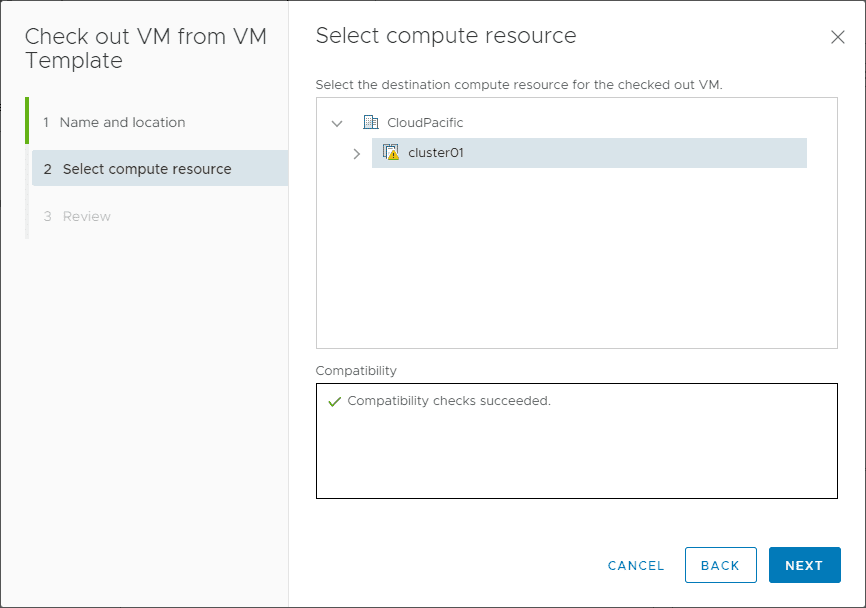Viewport: 866px width, 608px height.
Task: Click the Select compute resource heading
Action: tap(446, 36)
